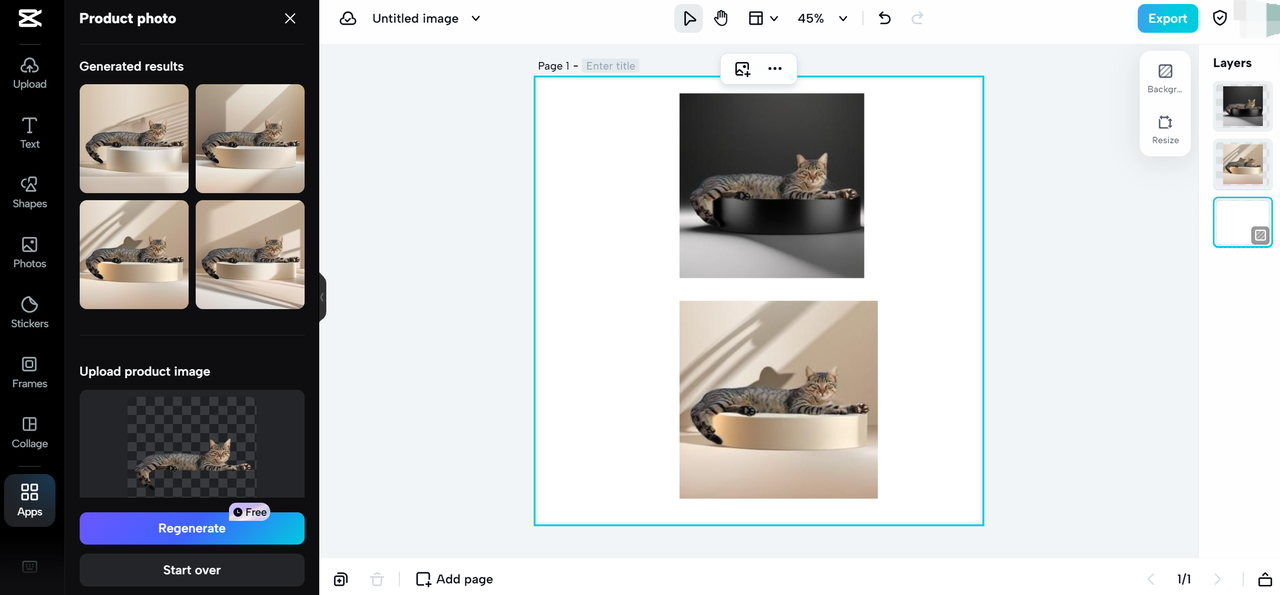Open the Frames panel

pos(30,373)
